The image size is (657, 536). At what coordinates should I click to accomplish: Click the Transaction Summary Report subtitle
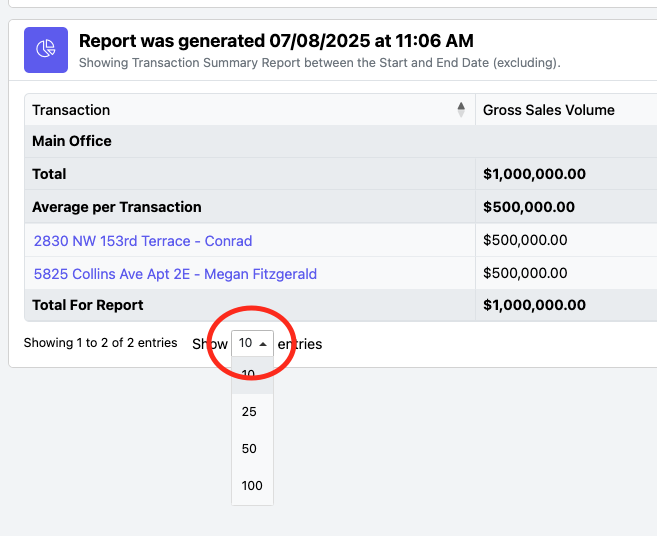pyautogui.click(x=320, y=63)
